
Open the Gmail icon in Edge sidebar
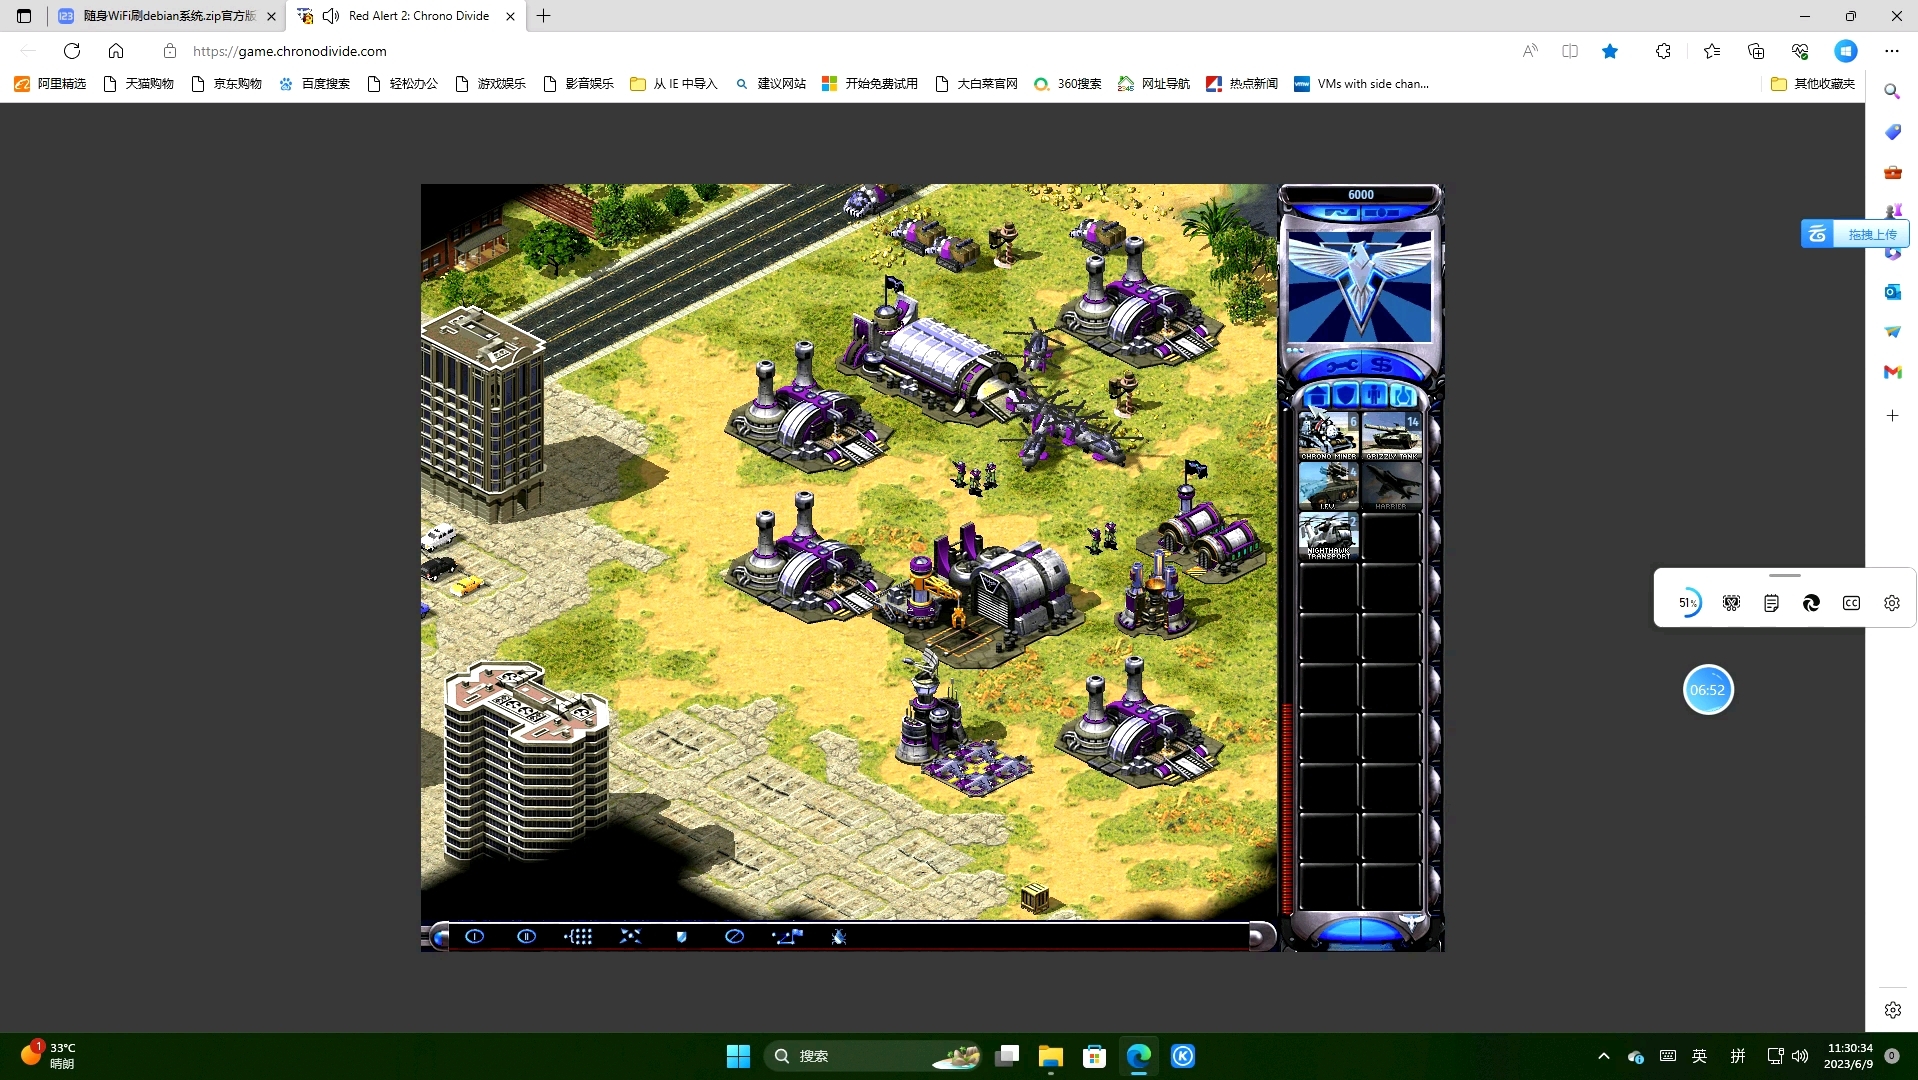pyautogui.click(x=1892, y=372)
